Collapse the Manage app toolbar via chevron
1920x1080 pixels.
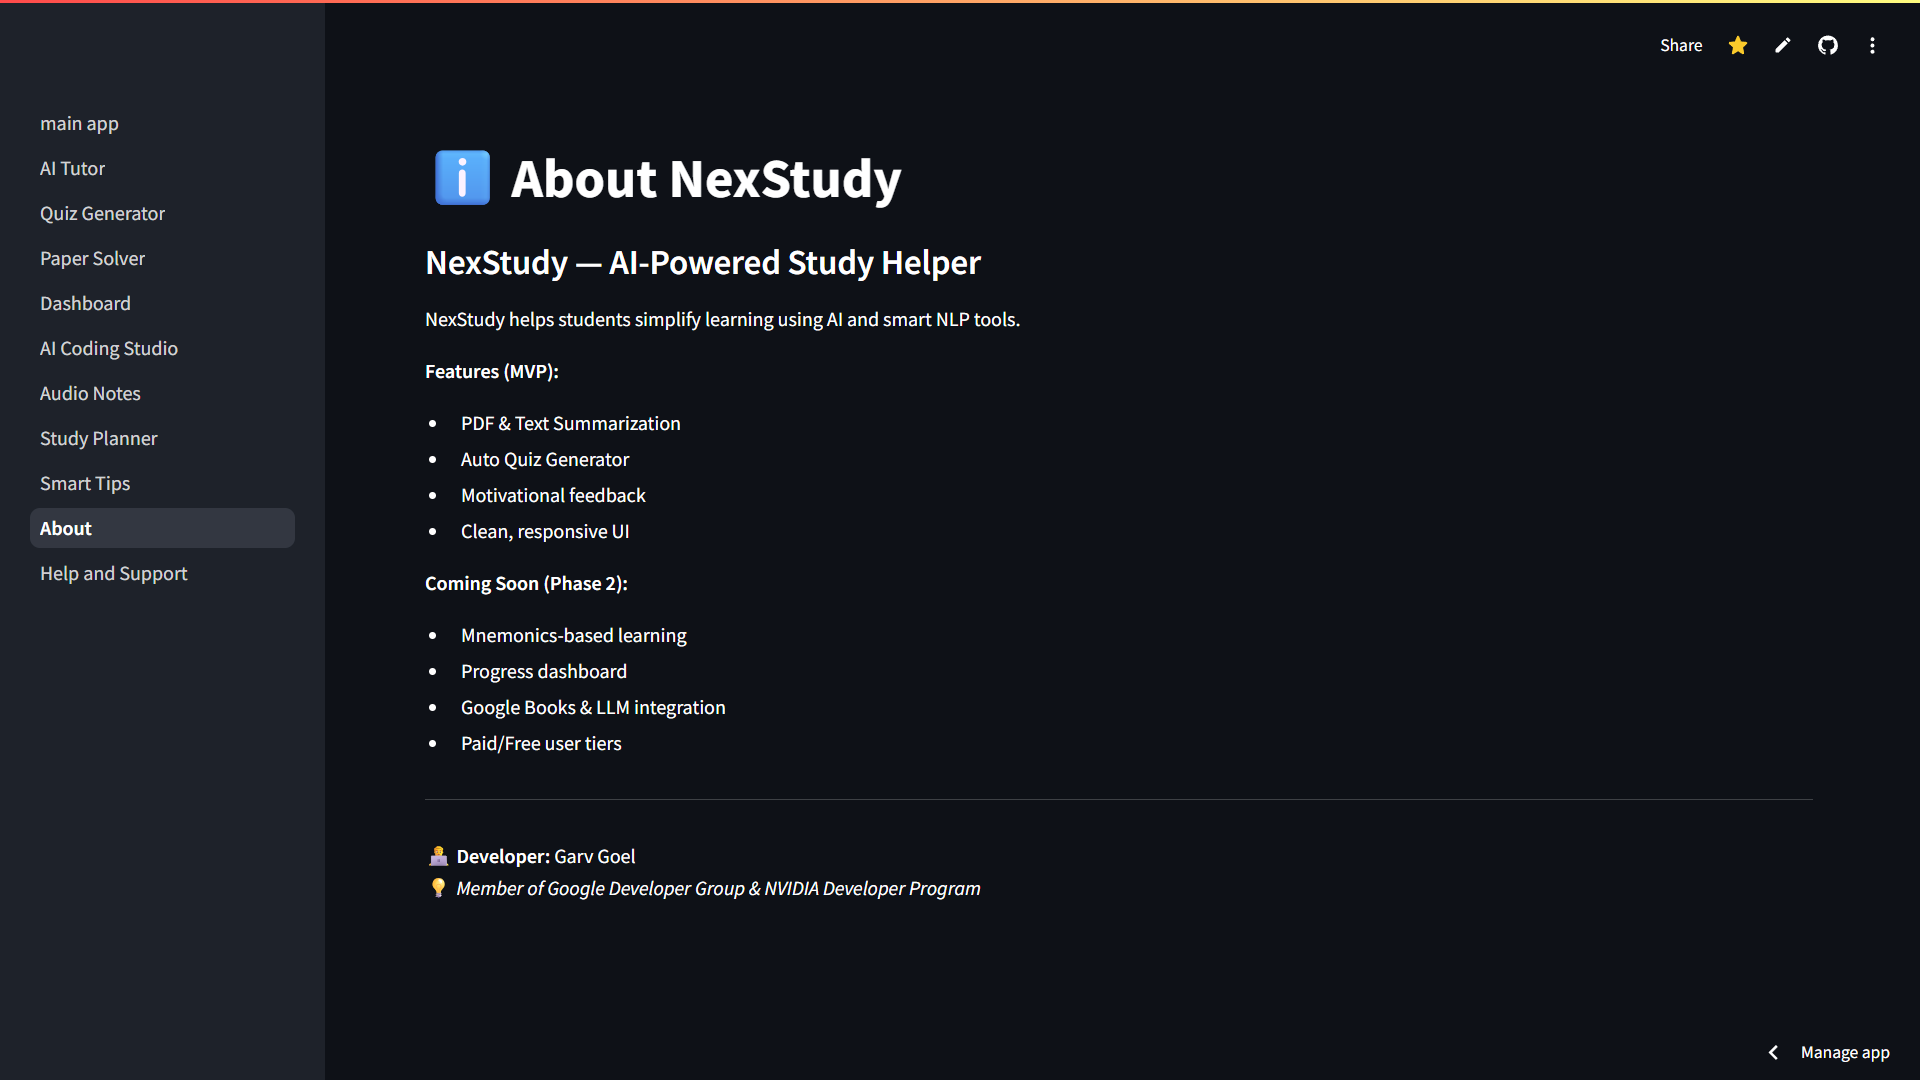point(1773,1052)
